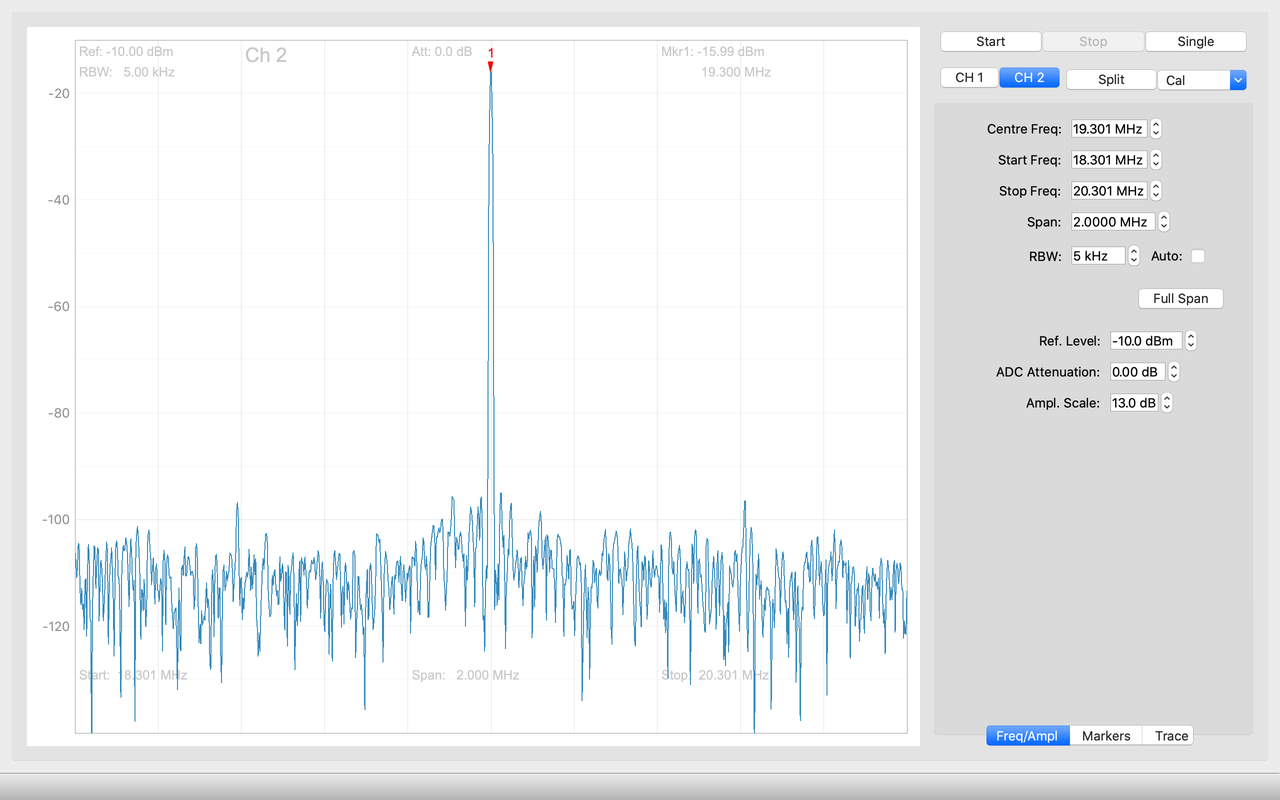Click the 'Ref: -10.00 dBm' plot text
1280x800 pixels.
click(126, 52)
